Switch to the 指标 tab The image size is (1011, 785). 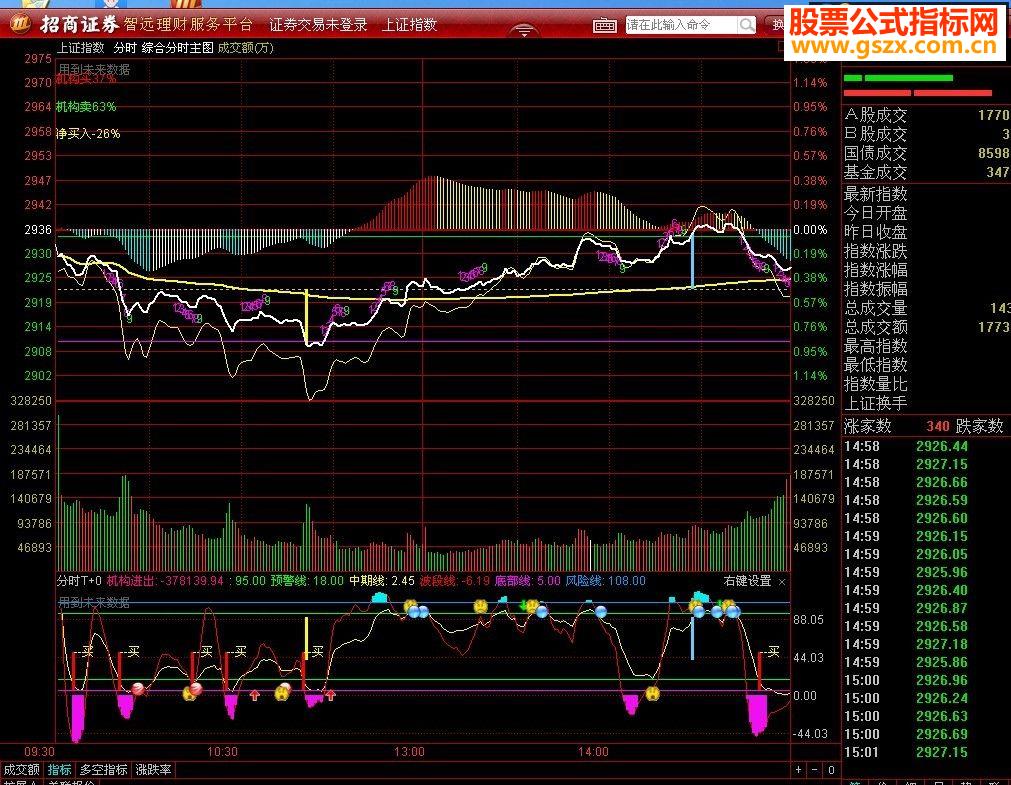60,770
